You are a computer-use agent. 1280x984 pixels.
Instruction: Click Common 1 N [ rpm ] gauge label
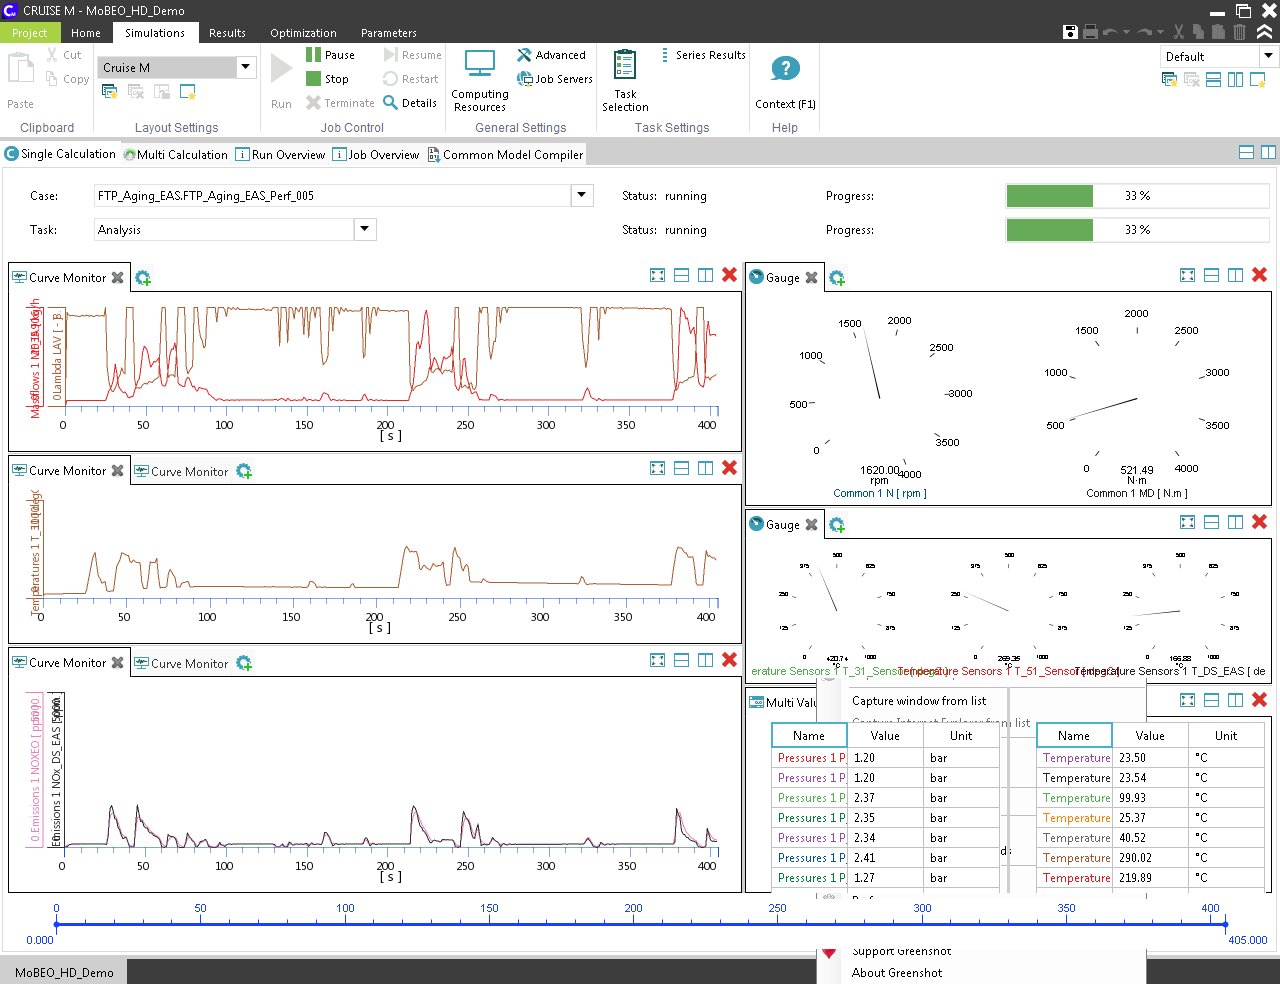pos(880,493)
